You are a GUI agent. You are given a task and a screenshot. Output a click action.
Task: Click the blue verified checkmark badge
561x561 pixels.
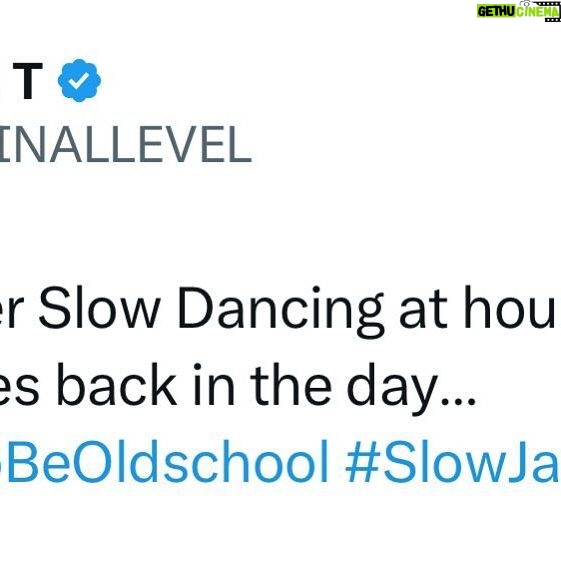(79, 81)
